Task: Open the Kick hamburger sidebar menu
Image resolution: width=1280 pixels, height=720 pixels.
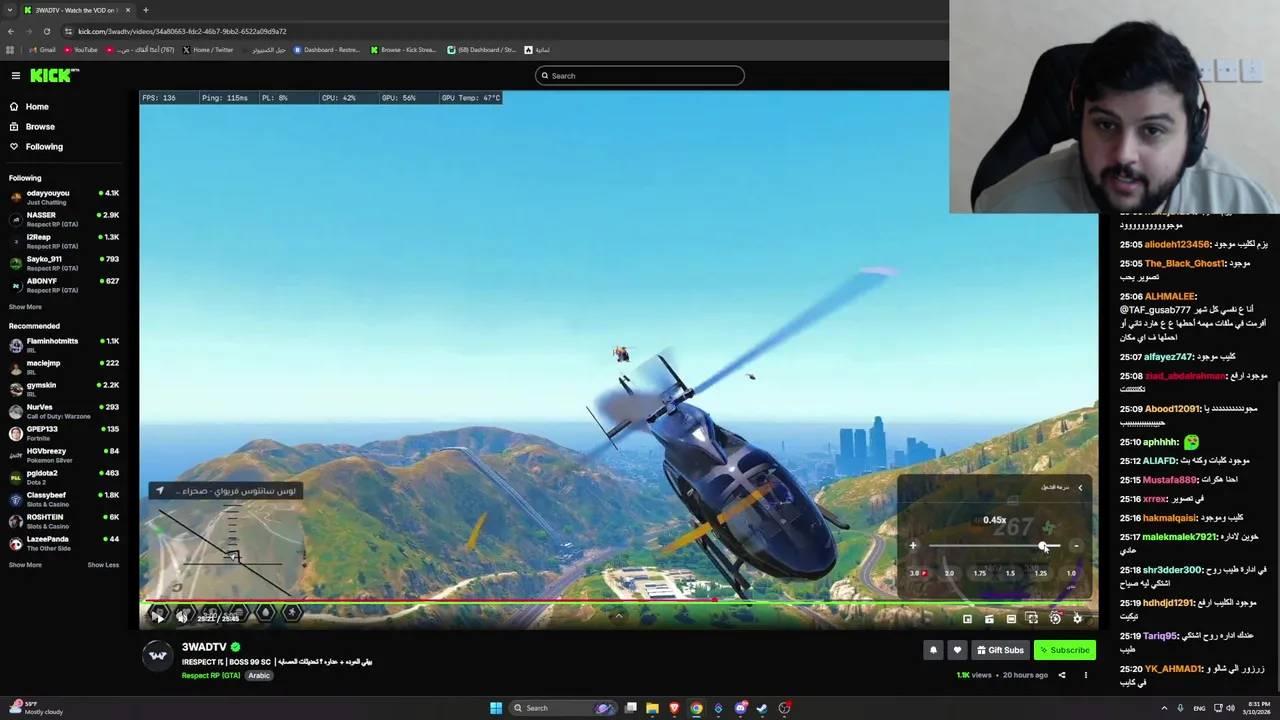Action: [x=16, y=76]
